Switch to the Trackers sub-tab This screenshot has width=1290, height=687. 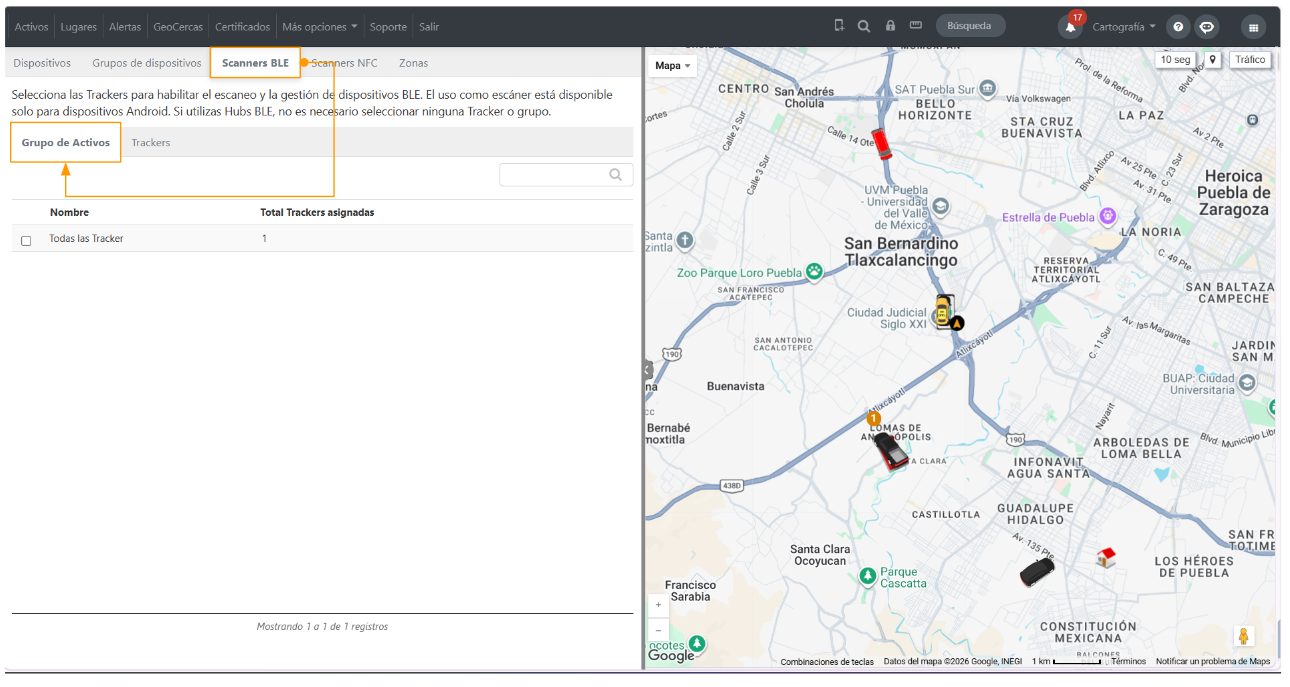point(151,143)
